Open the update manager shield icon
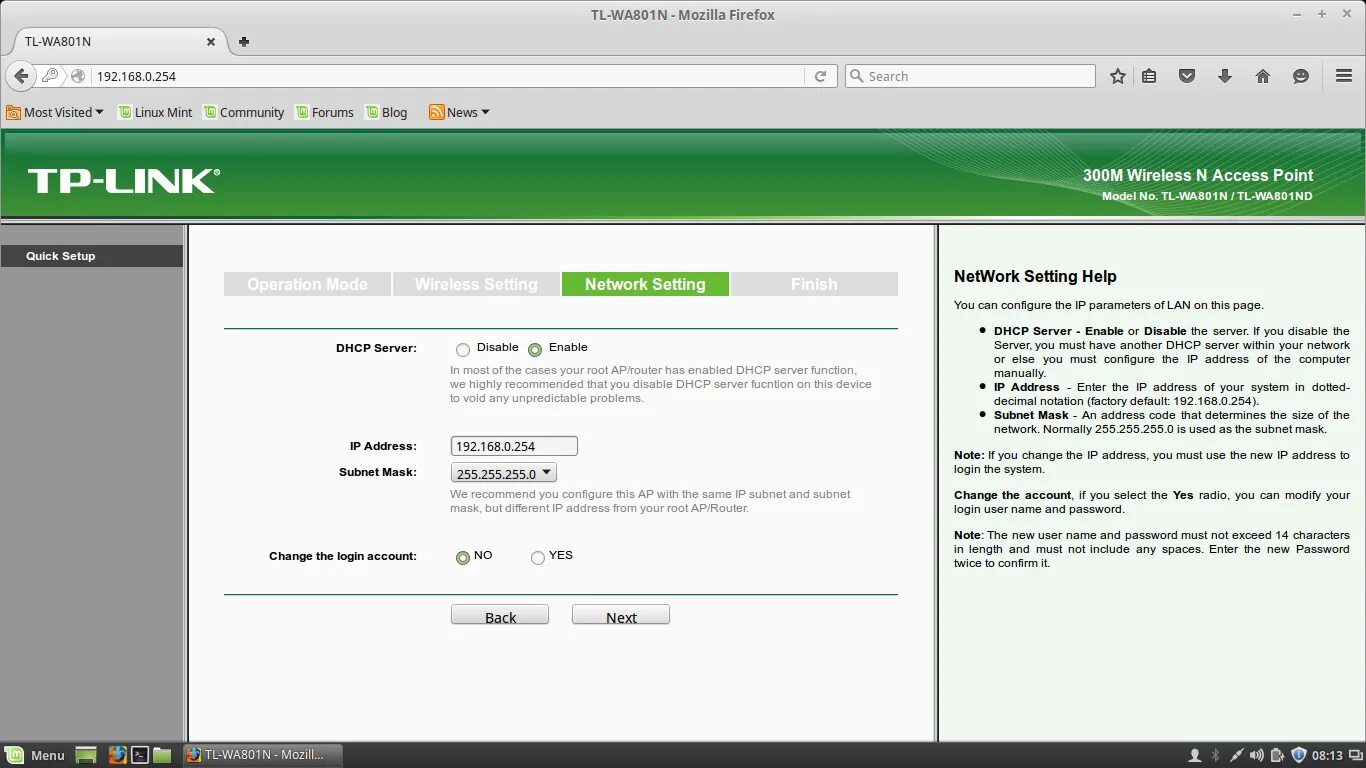This screenshot has height=768, width=1366. (1299, 755)
